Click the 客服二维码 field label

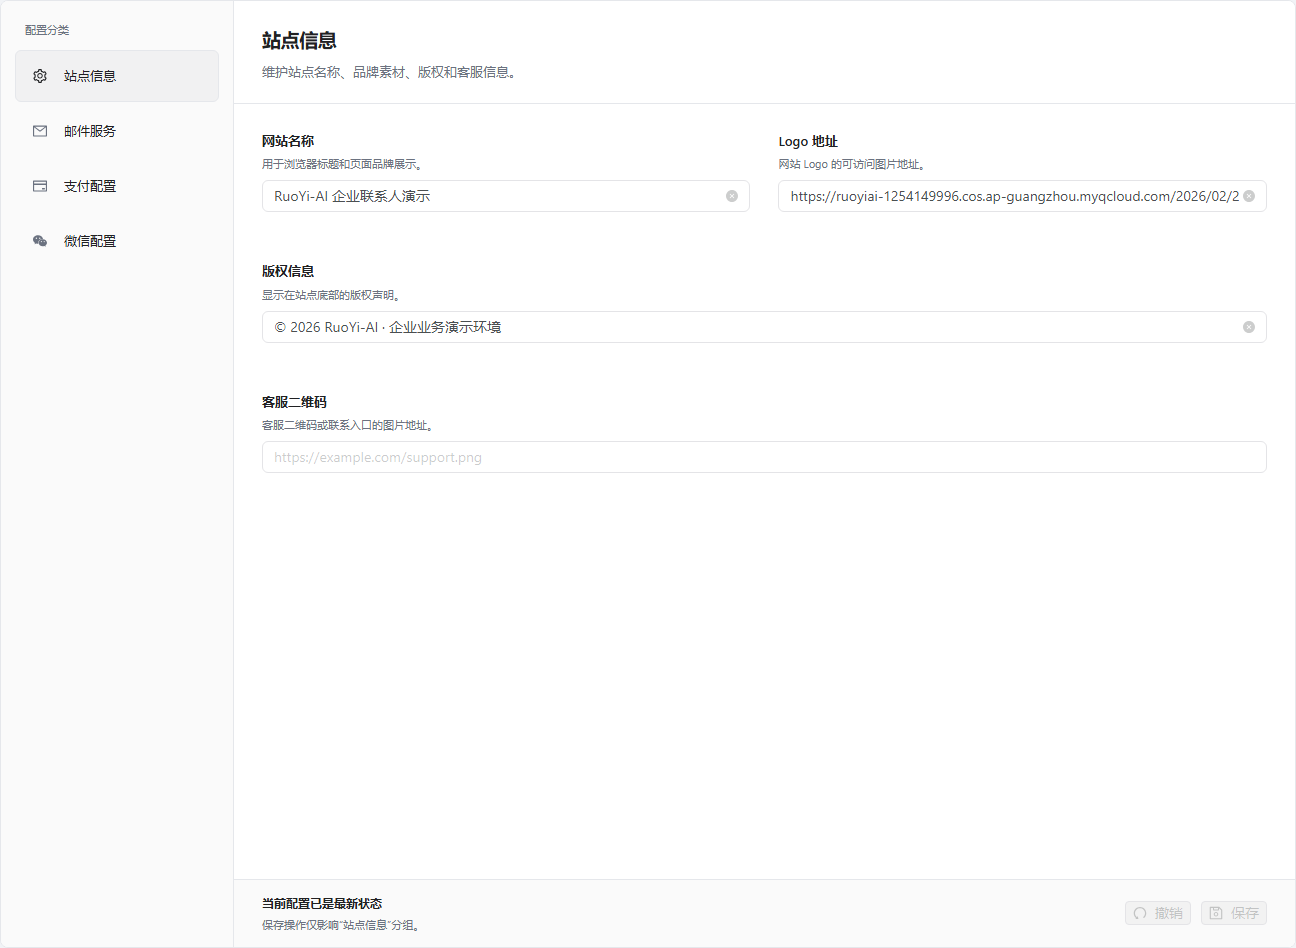[294, 402]
